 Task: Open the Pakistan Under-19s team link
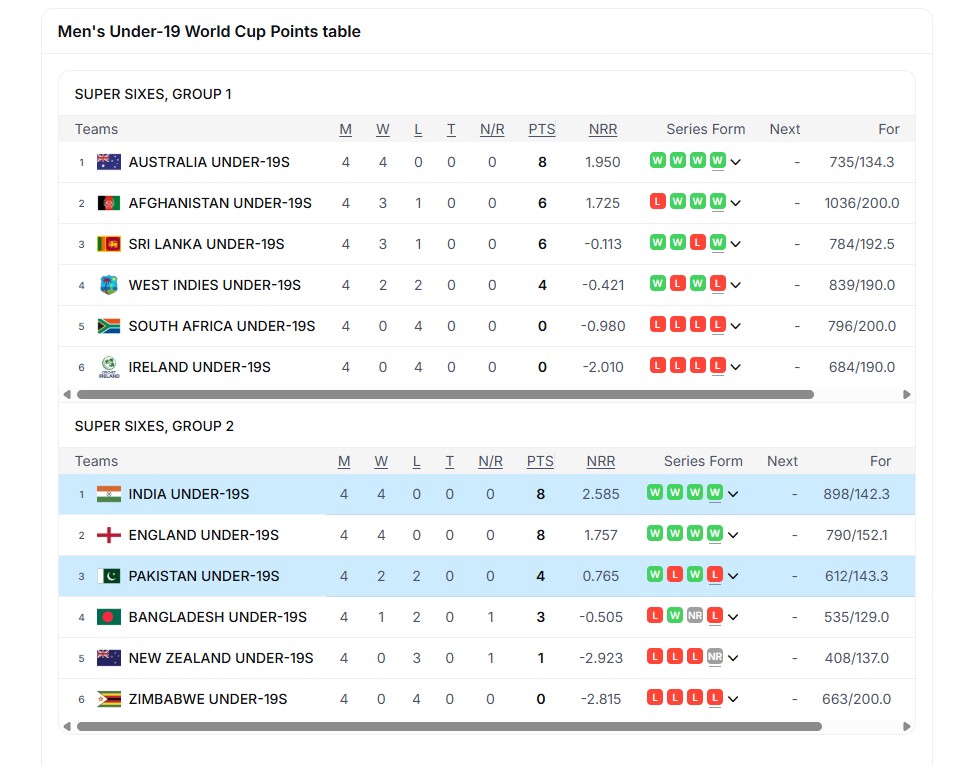click(204, 576)
